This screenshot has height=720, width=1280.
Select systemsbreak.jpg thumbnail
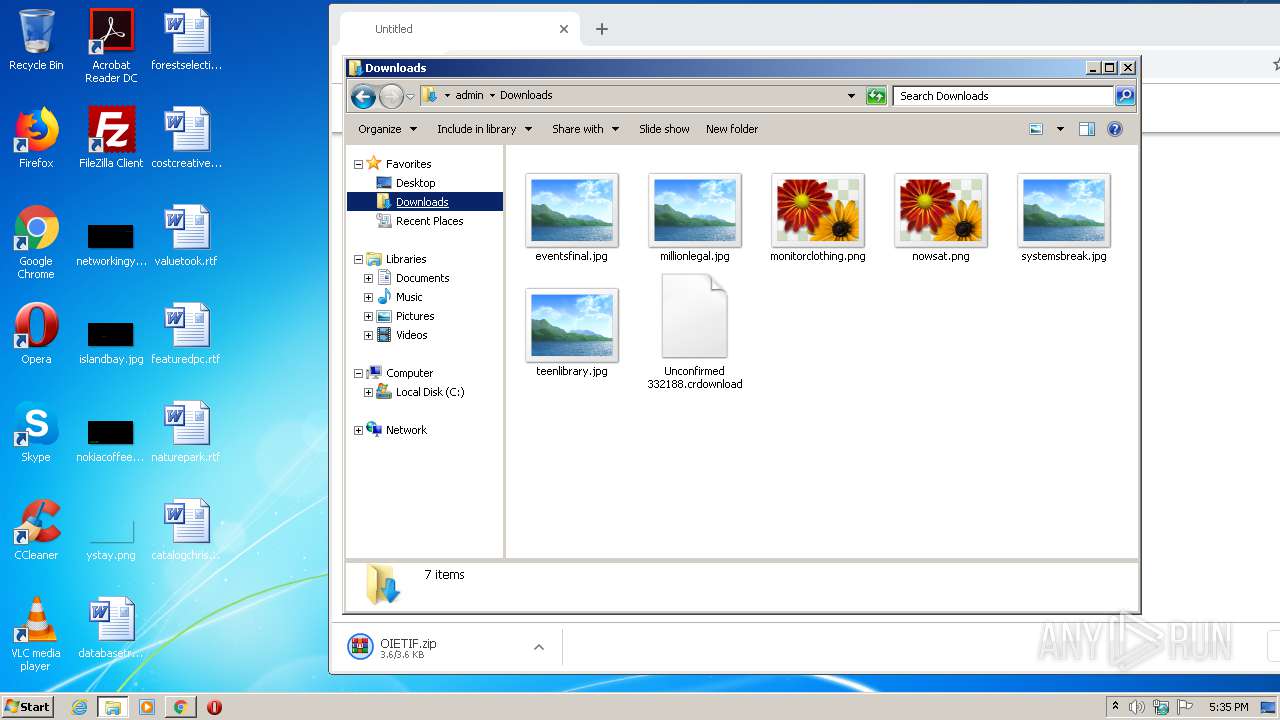(1064, 217)
